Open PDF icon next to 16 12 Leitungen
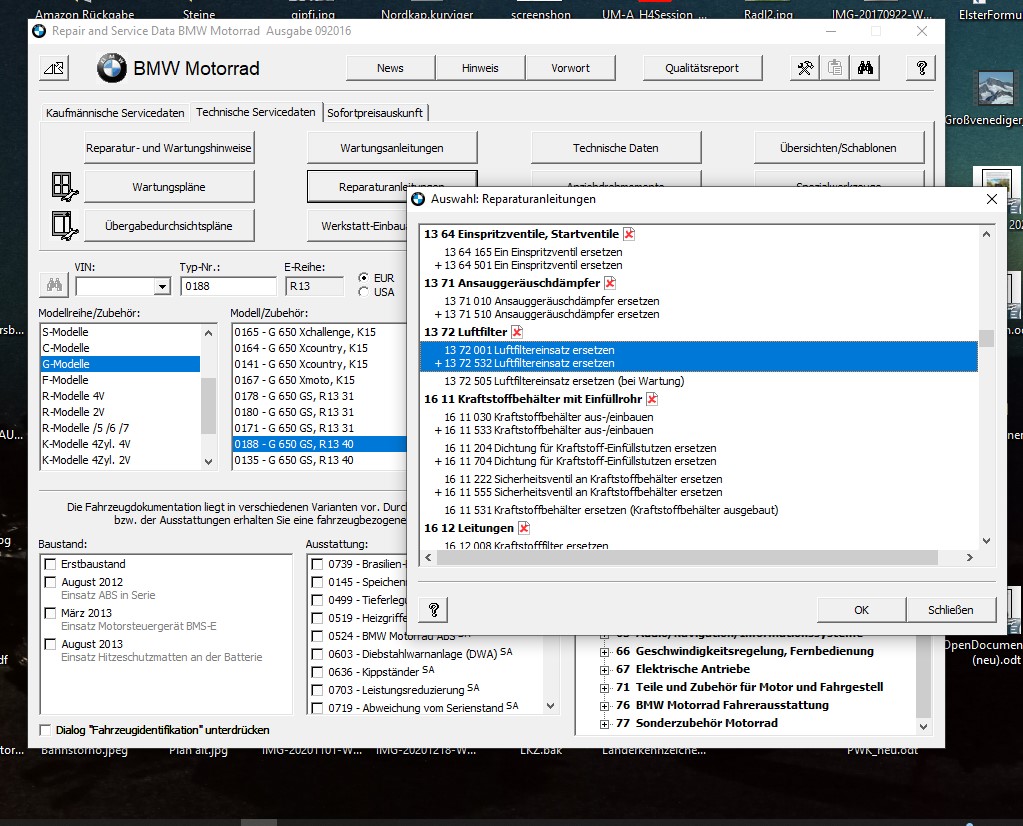This screenshot has height=826, width=1023. pyautogui.click(x=524, y=528)
